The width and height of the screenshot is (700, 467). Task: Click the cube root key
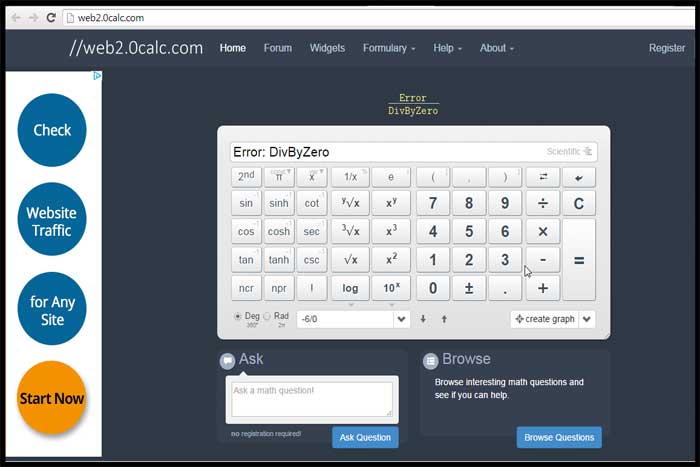pyautogui.click(x=350, y=232)
